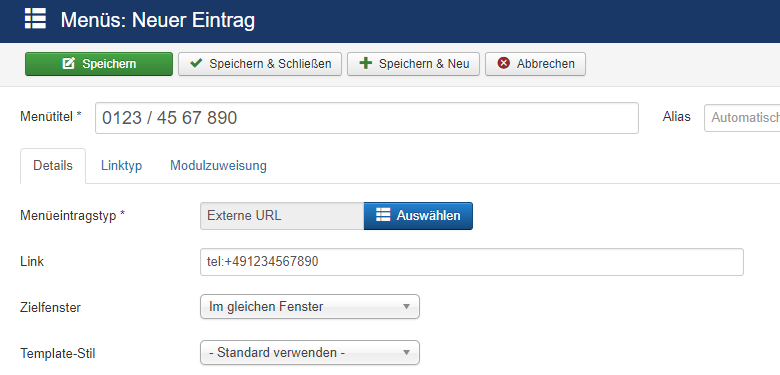780x375 pixels.
Task: Click the edit icon on the green Speichern button
Action: [x=68, y=64]
